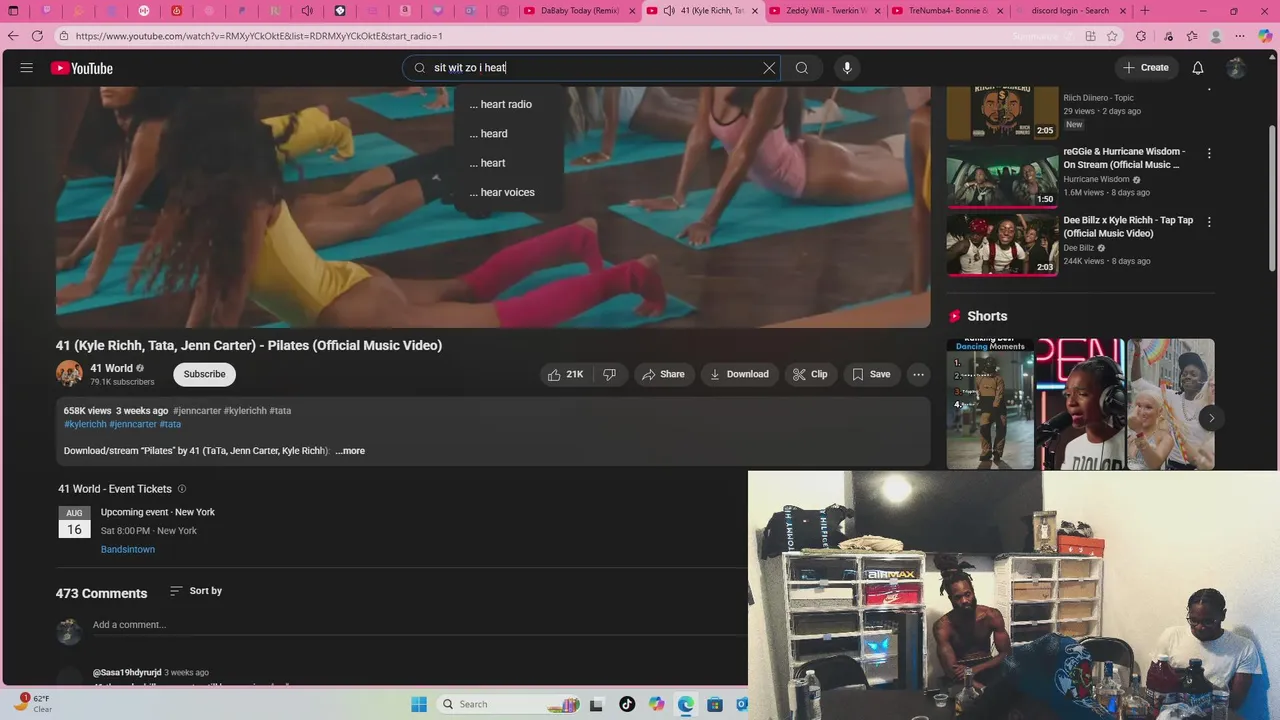
Task: Open Microsoft Store from taskbar
Action: (714, 704)
